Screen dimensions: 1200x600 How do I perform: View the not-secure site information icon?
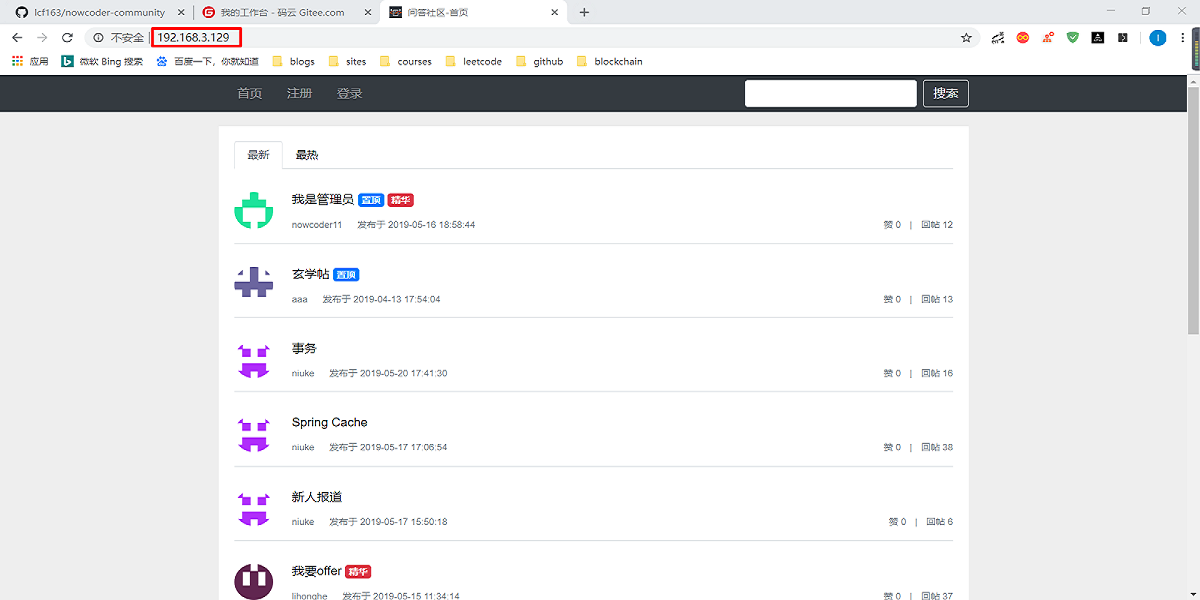(x=98, y=37)
